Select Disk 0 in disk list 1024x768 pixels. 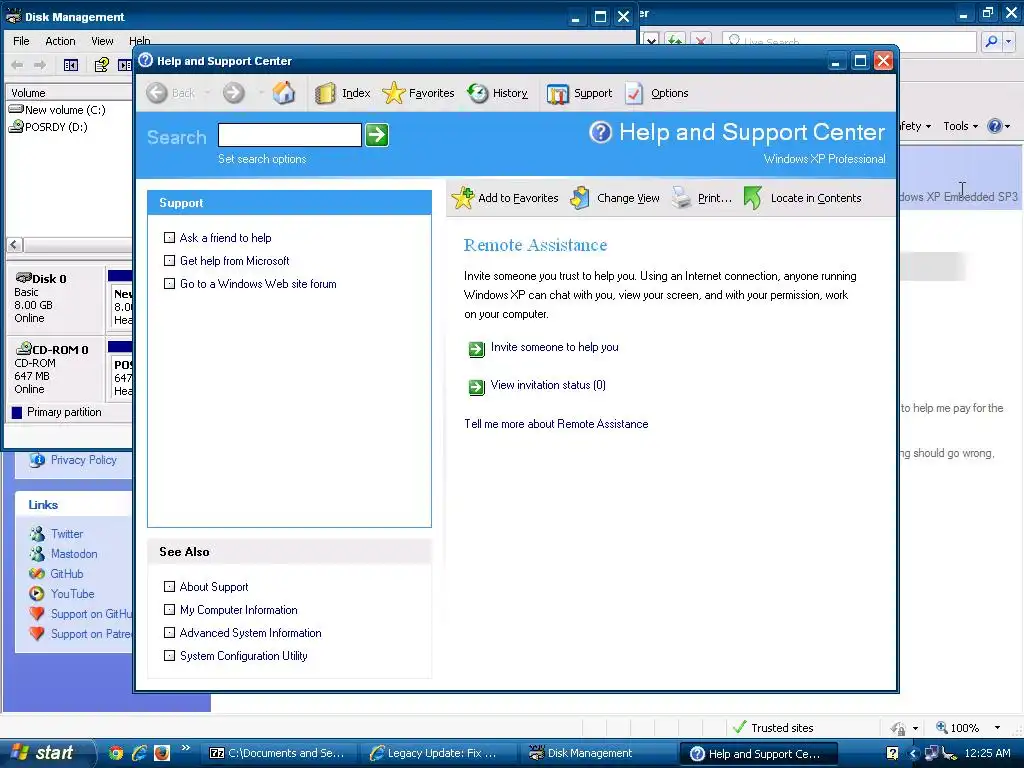pos(55,298)
